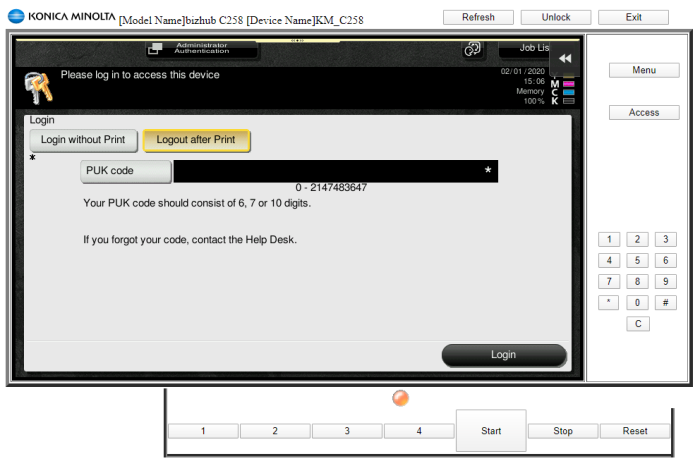Click the toner level color indicators

pyautogui.click(x=569, y=86)
